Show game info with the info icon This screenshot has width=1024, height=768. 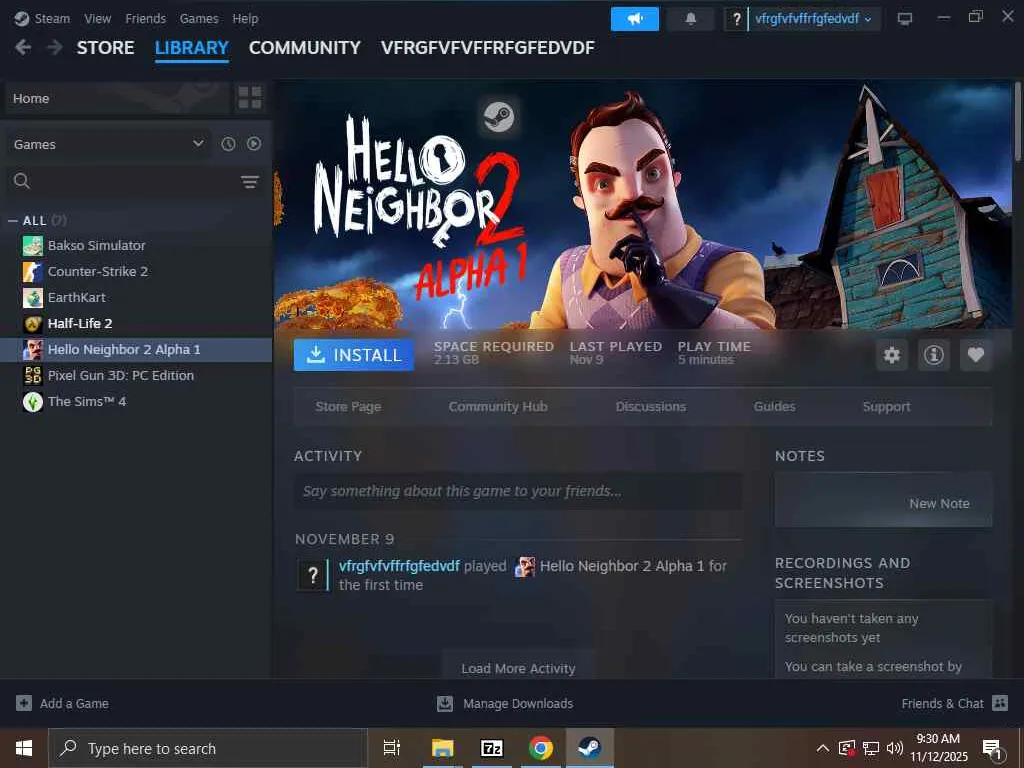pos(933,355)
